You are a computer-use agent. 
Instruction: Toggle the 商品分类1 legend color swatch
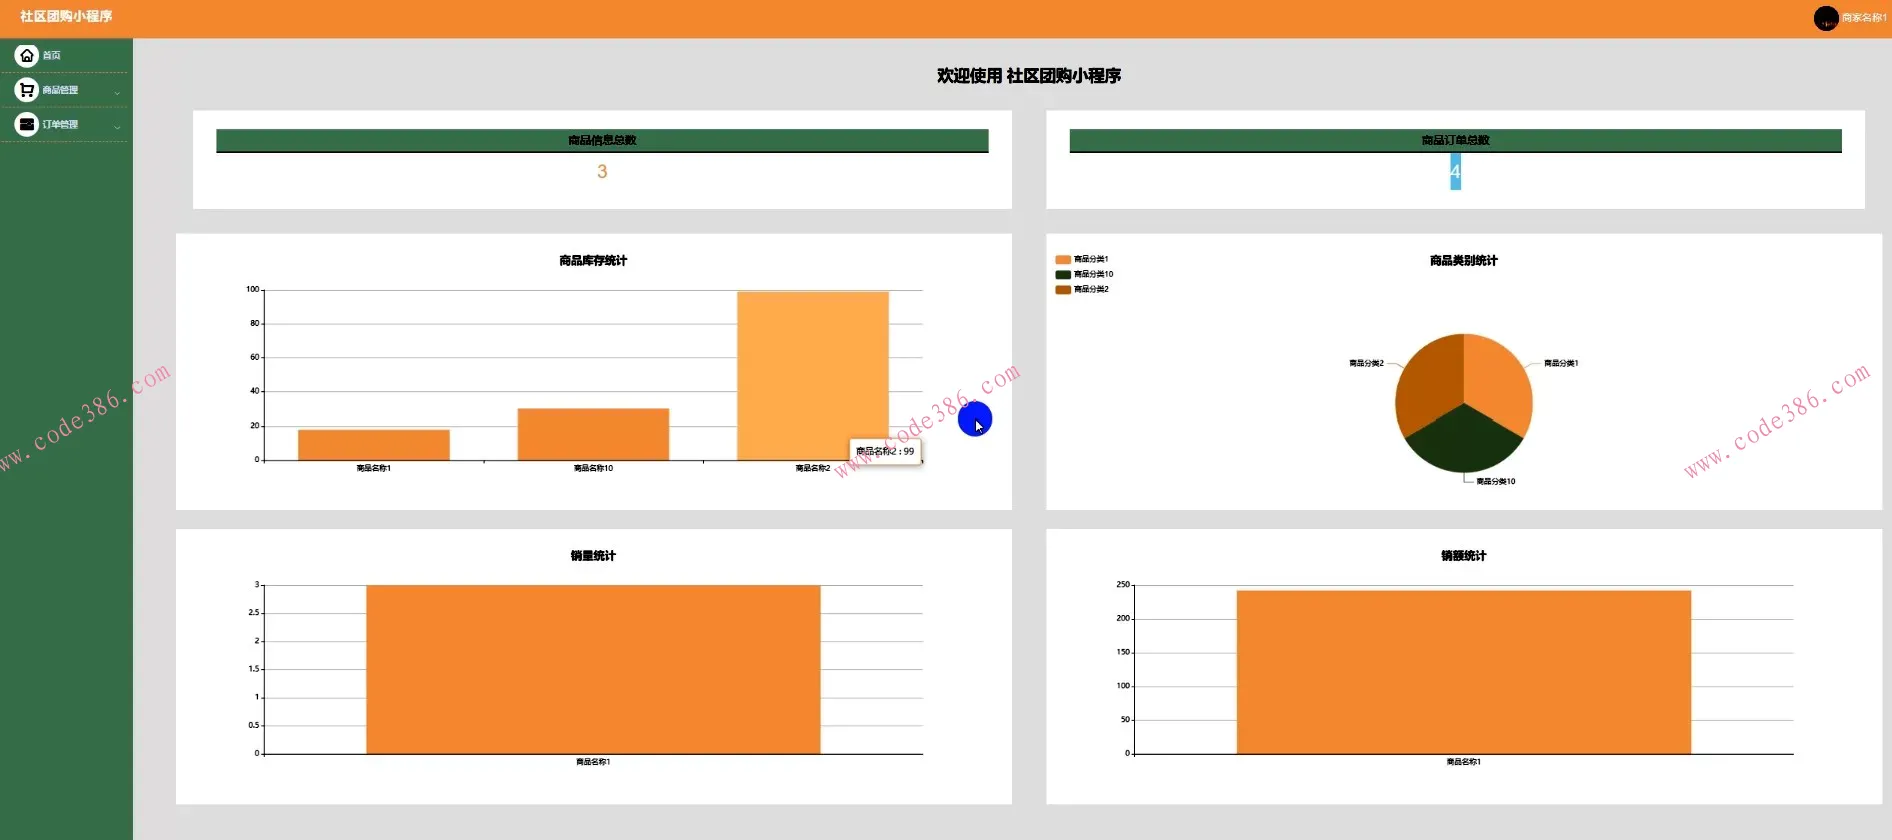1063,259
